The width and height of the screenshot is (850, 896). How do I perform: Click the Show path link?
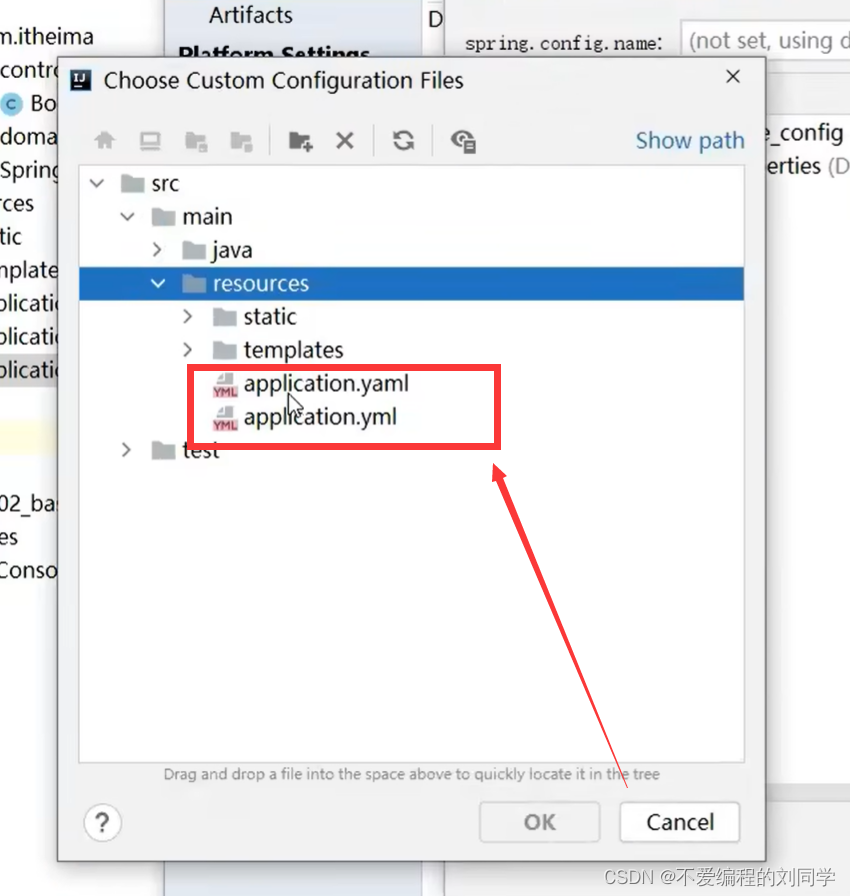click(690, 141)
